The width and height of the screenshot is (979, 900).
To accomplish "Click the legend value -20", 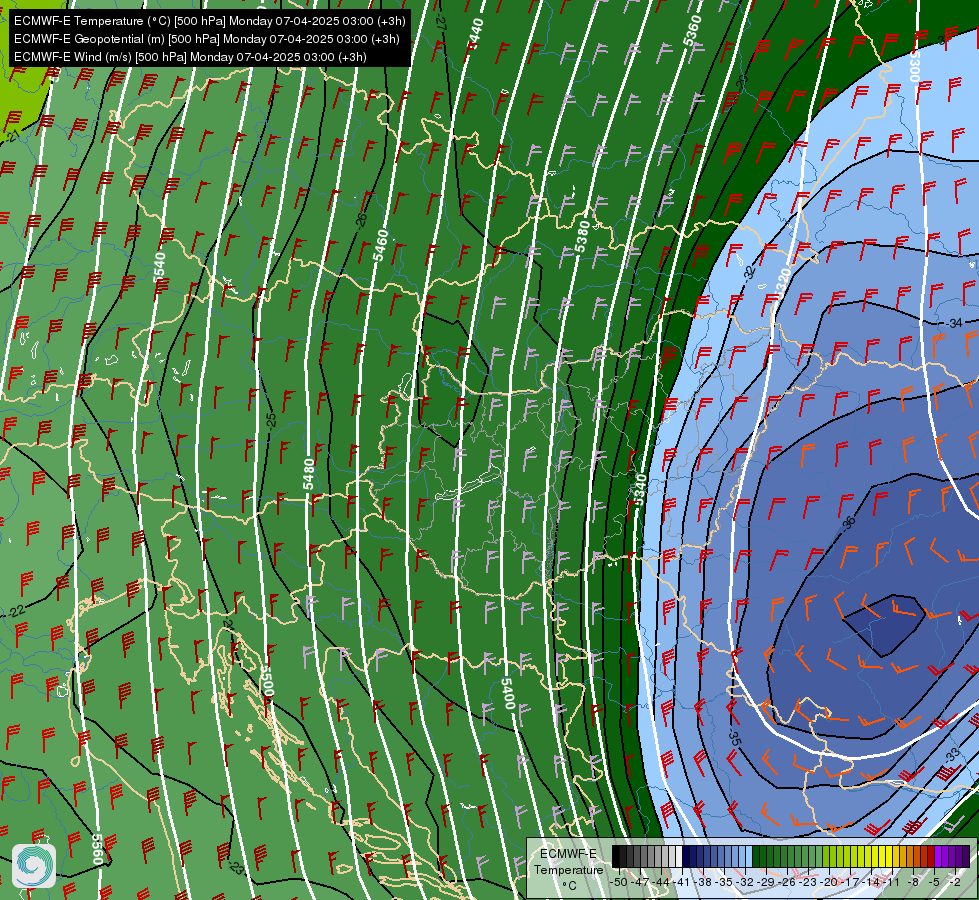I will pyautogui.click(x=829, y=882).
